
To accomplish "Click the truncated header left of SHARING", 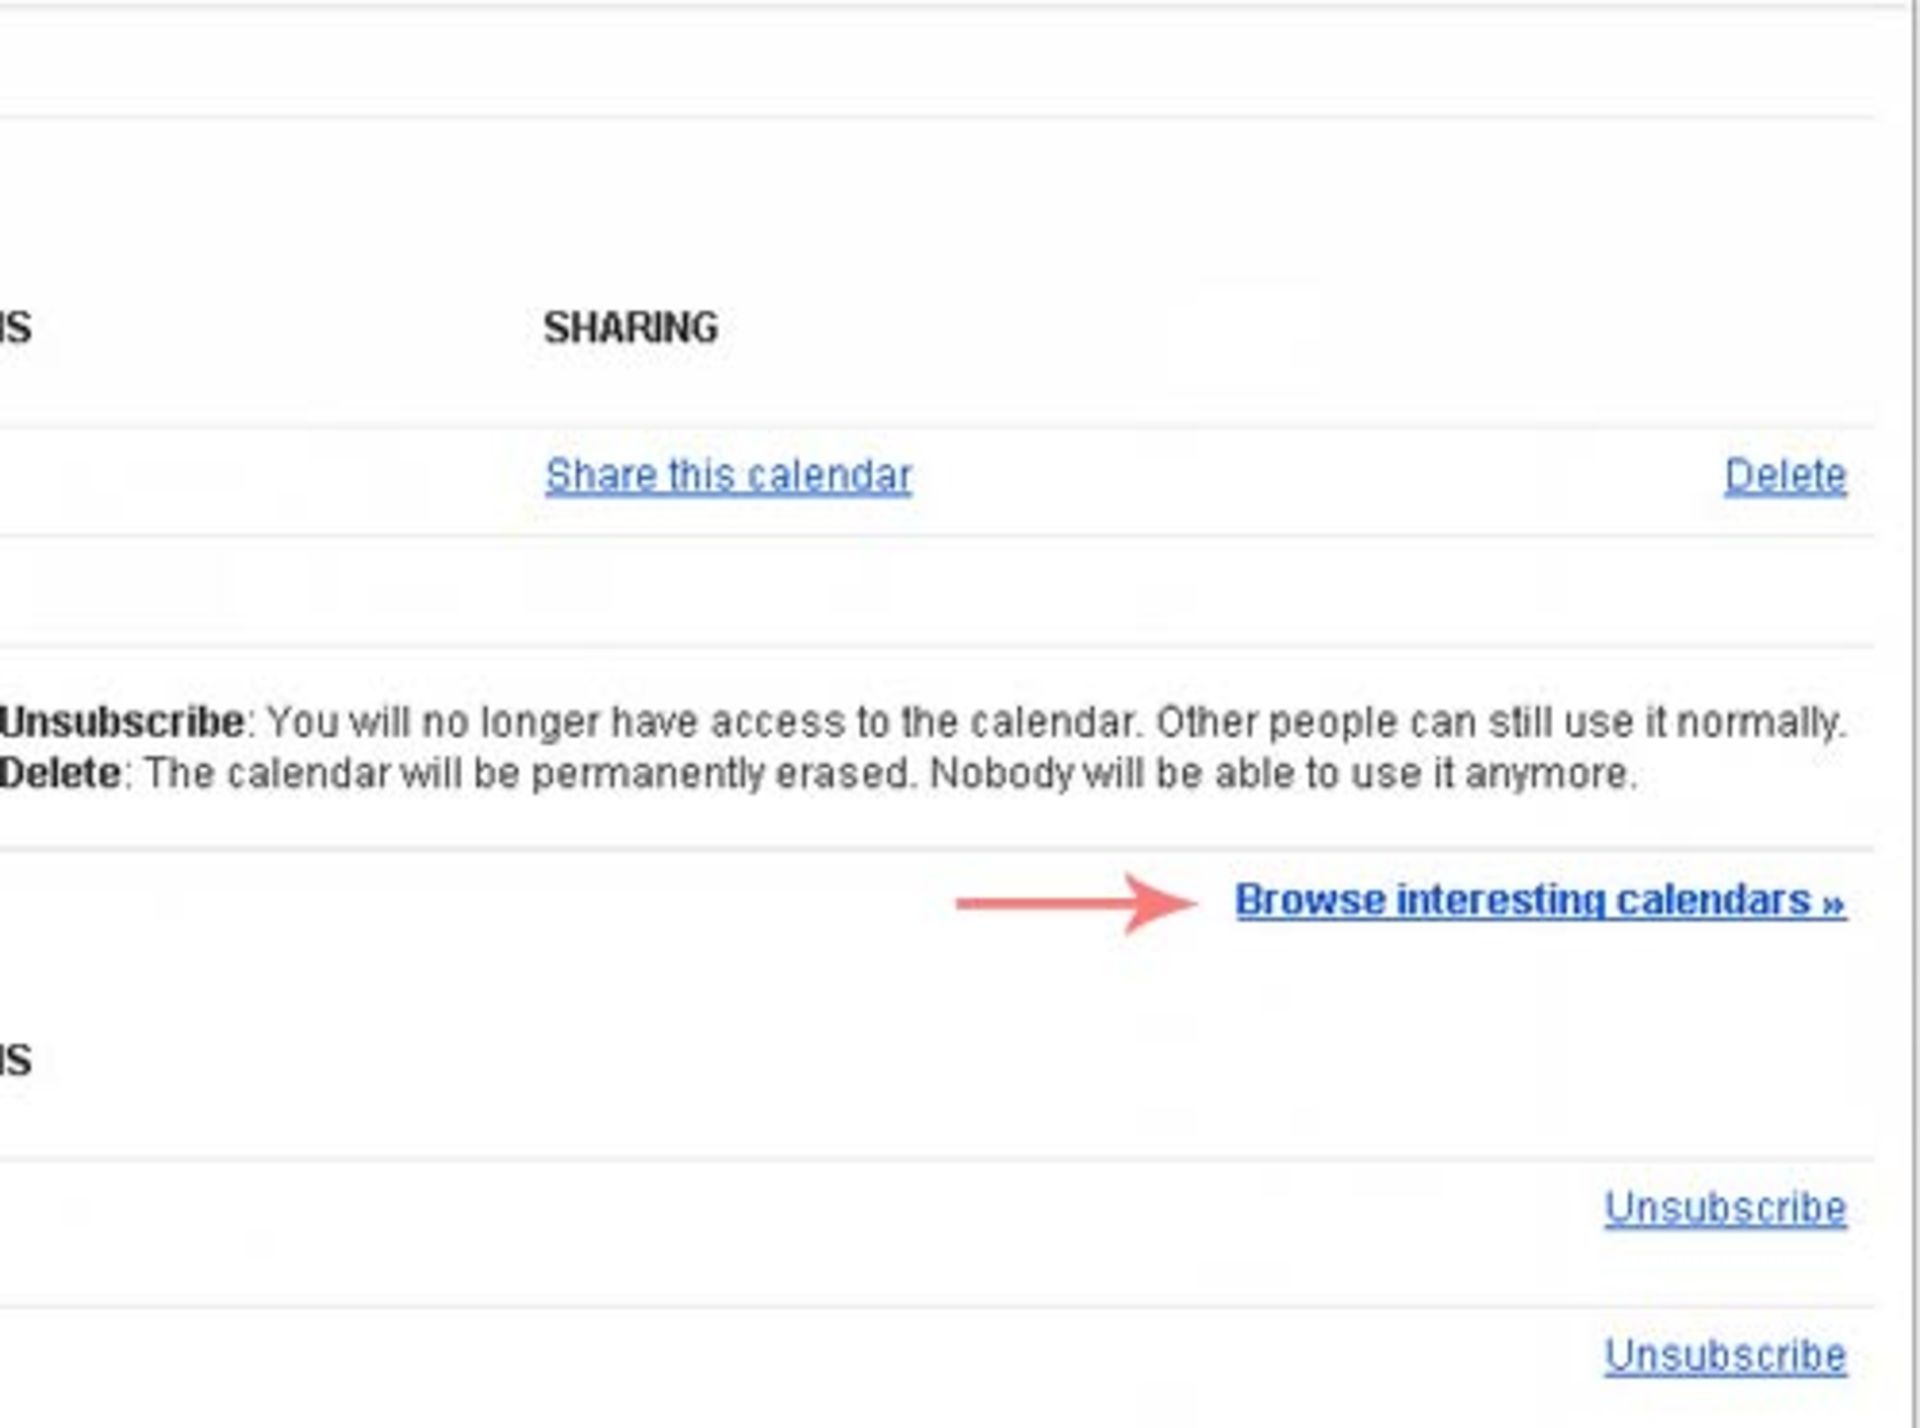I will pos(16,328).
